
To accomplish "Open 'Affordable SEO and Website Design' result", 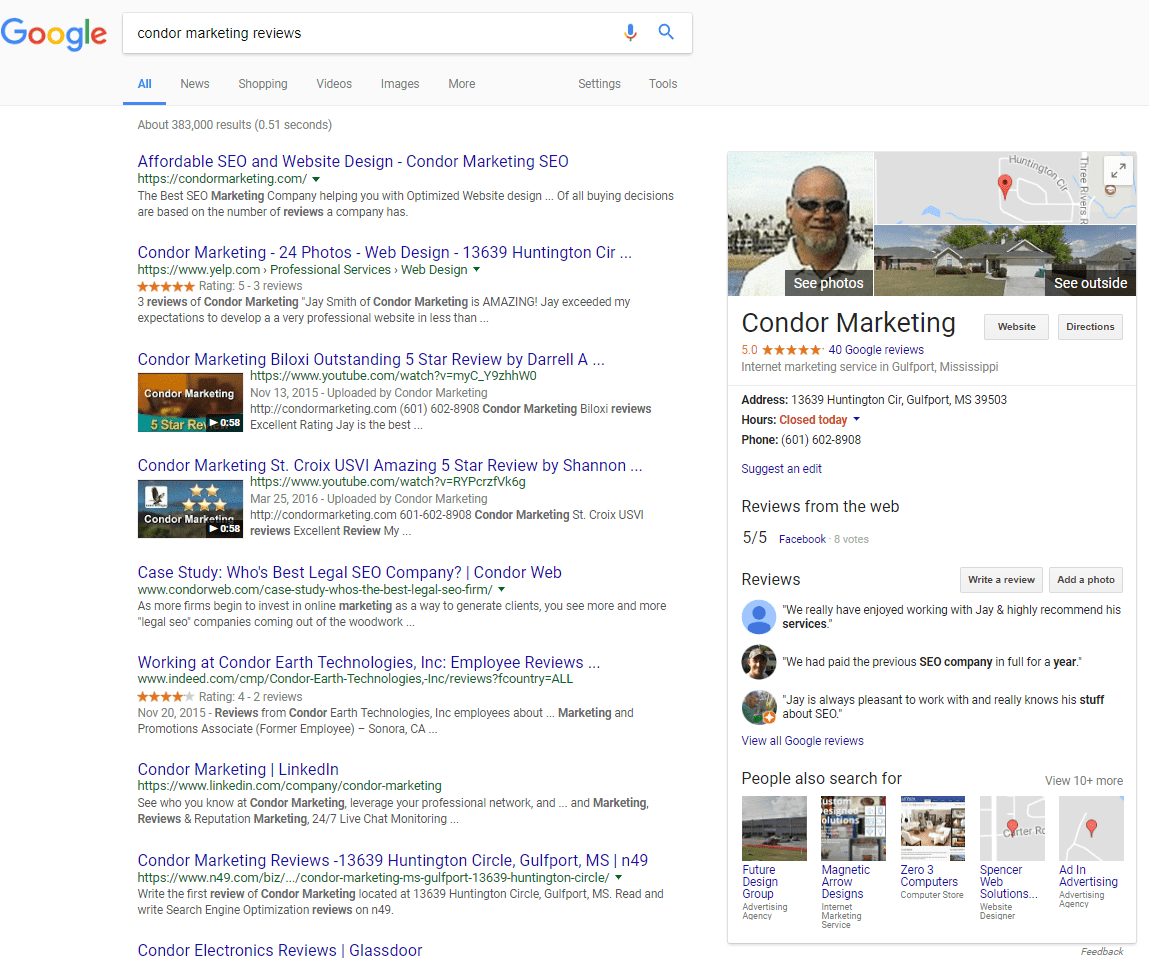I will point(353,161).
